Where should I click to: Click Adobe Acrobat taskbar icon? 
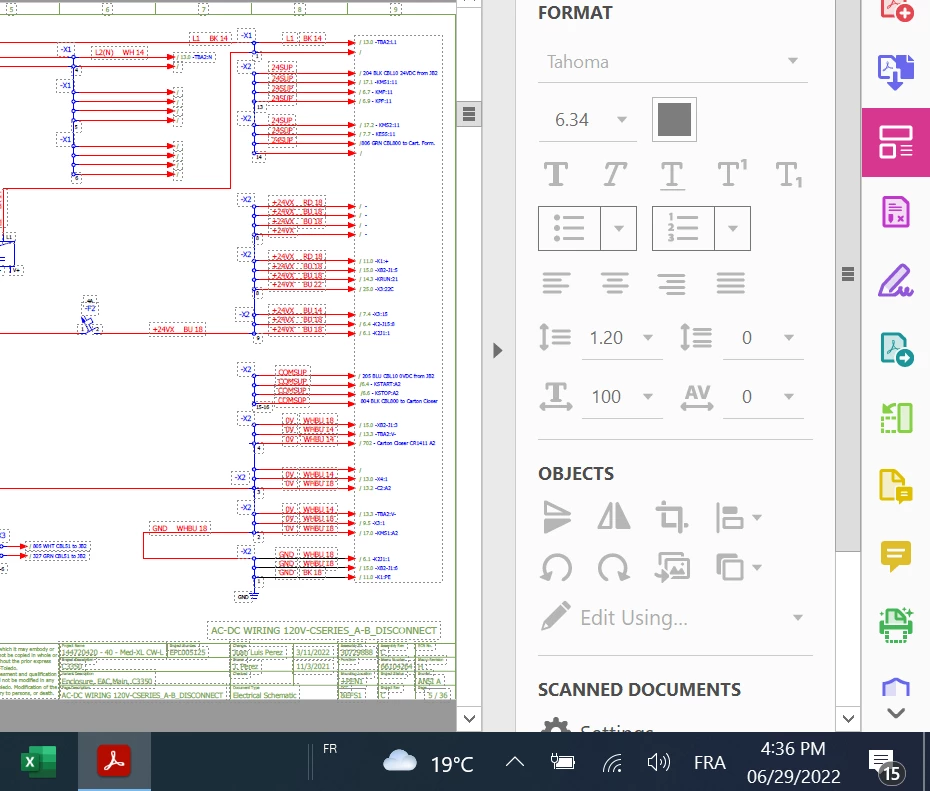(x=114, y=761)
